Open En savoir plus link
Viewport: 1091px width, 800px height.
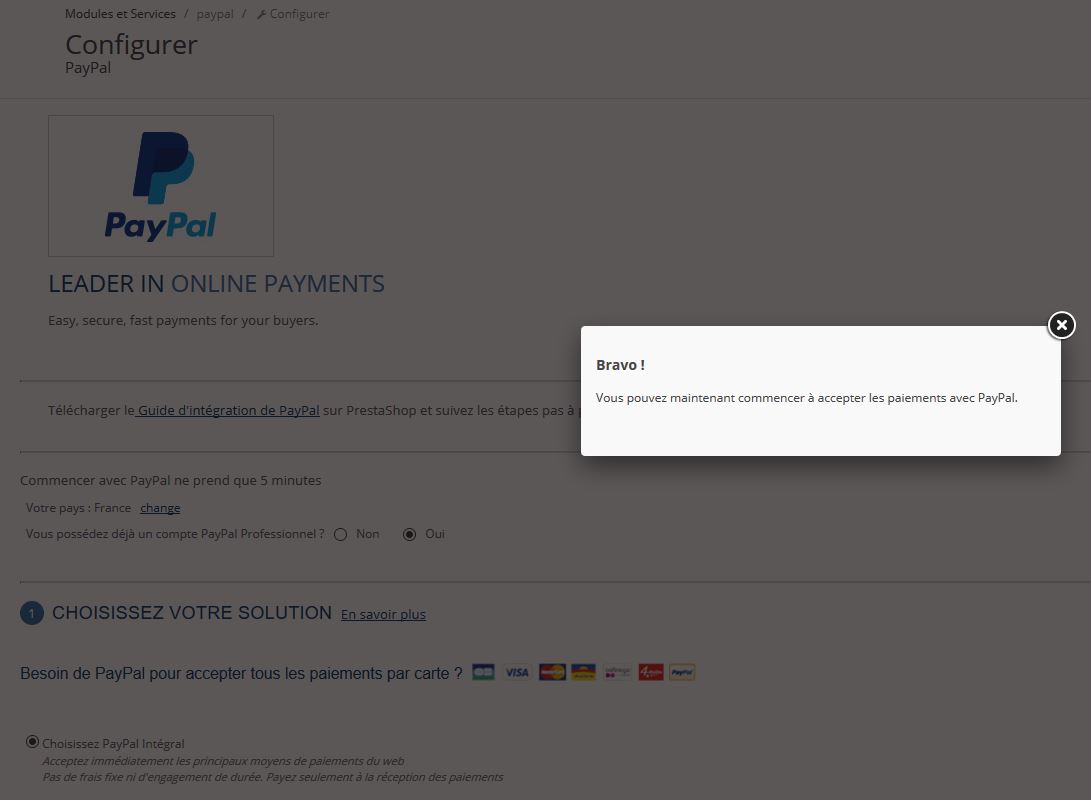[x=383, y=614]
